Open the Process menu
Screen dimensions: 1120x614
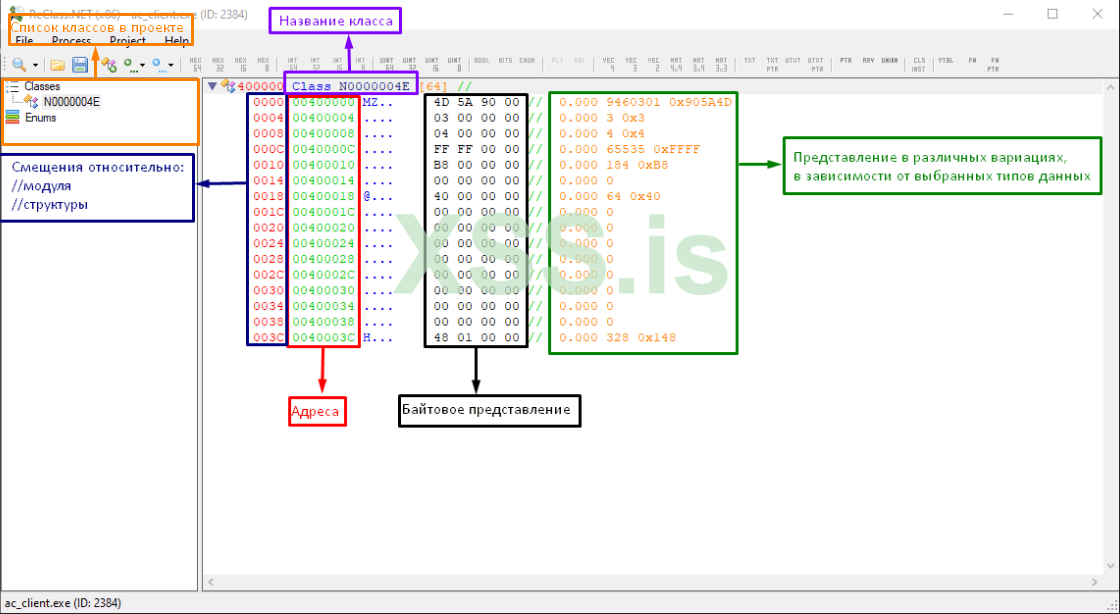tap(71, 41)
